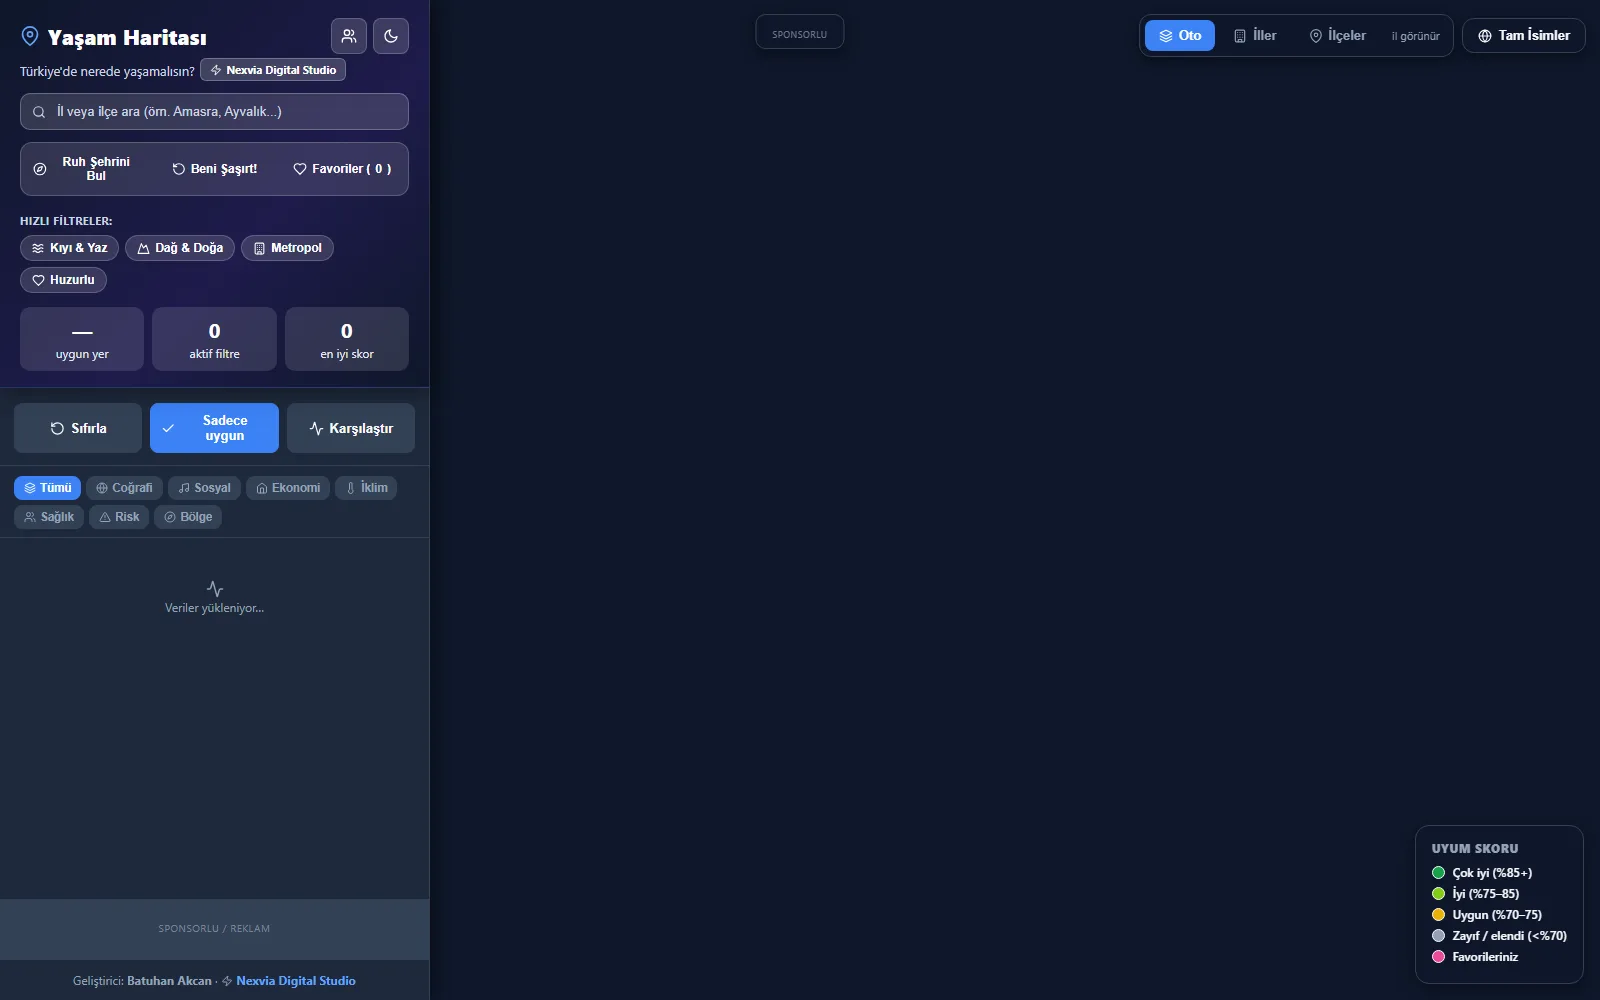
Task: Open the İklim filter category tab
Action: point(366,488)
